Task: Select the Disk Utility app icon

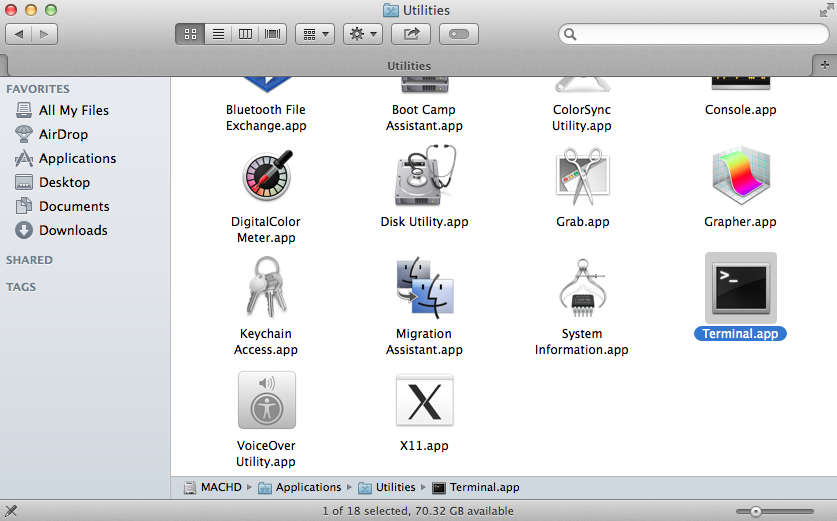Action: point(425,176)
